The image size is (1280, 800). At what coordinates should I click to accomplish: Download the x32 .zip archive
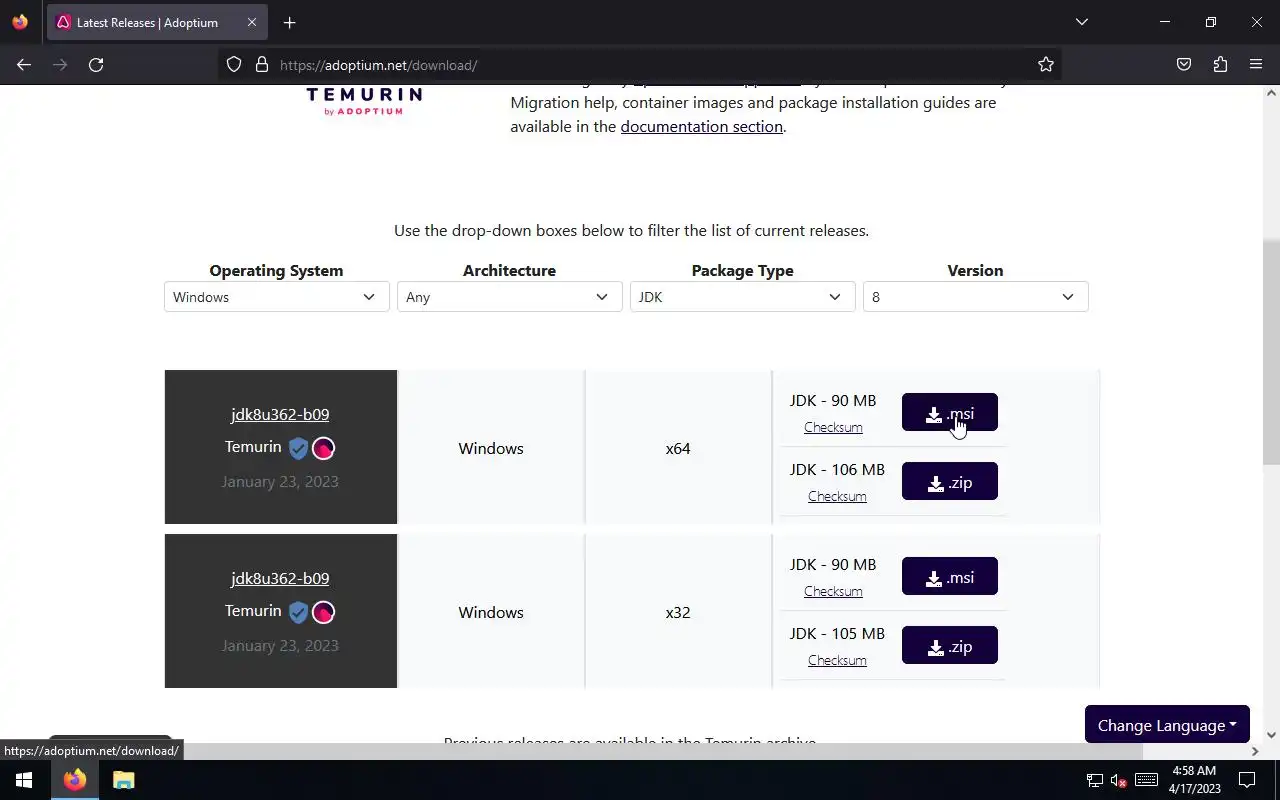click(949, 645)
